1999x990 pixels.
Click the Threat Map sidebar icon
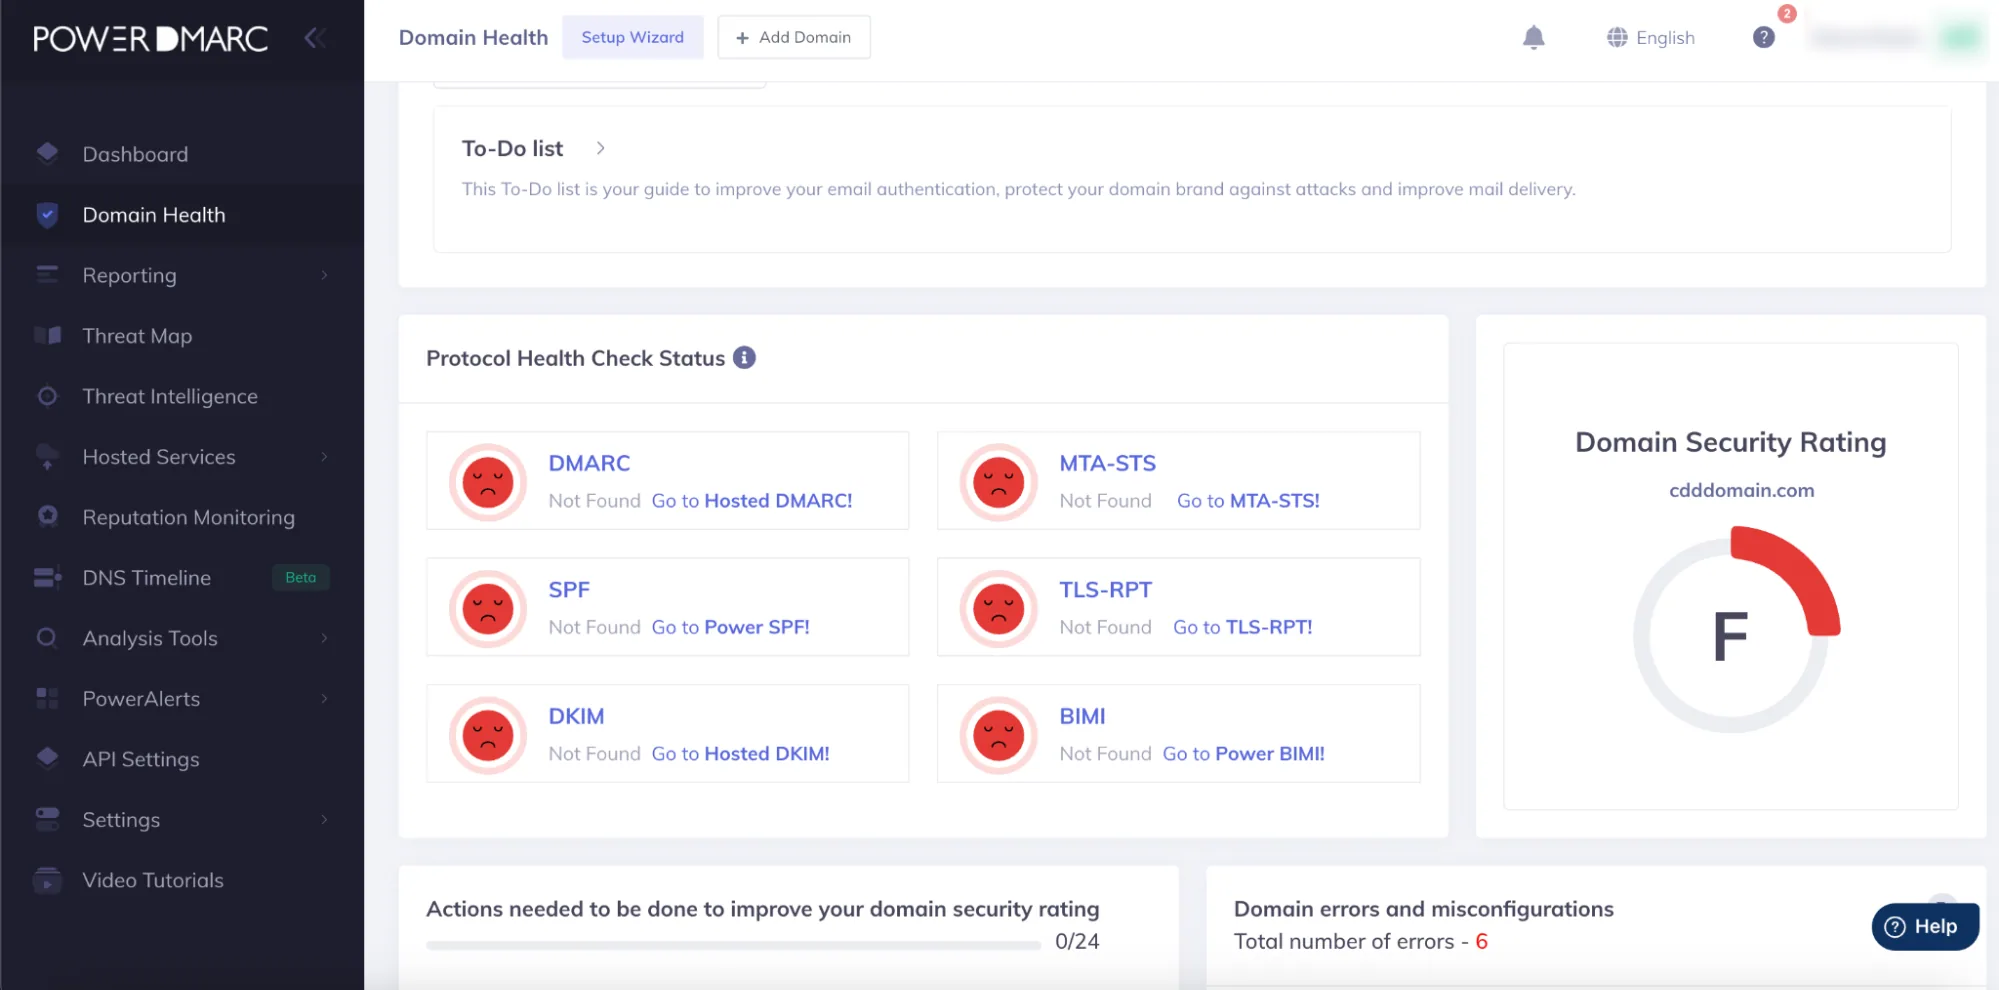click(47, 335)
